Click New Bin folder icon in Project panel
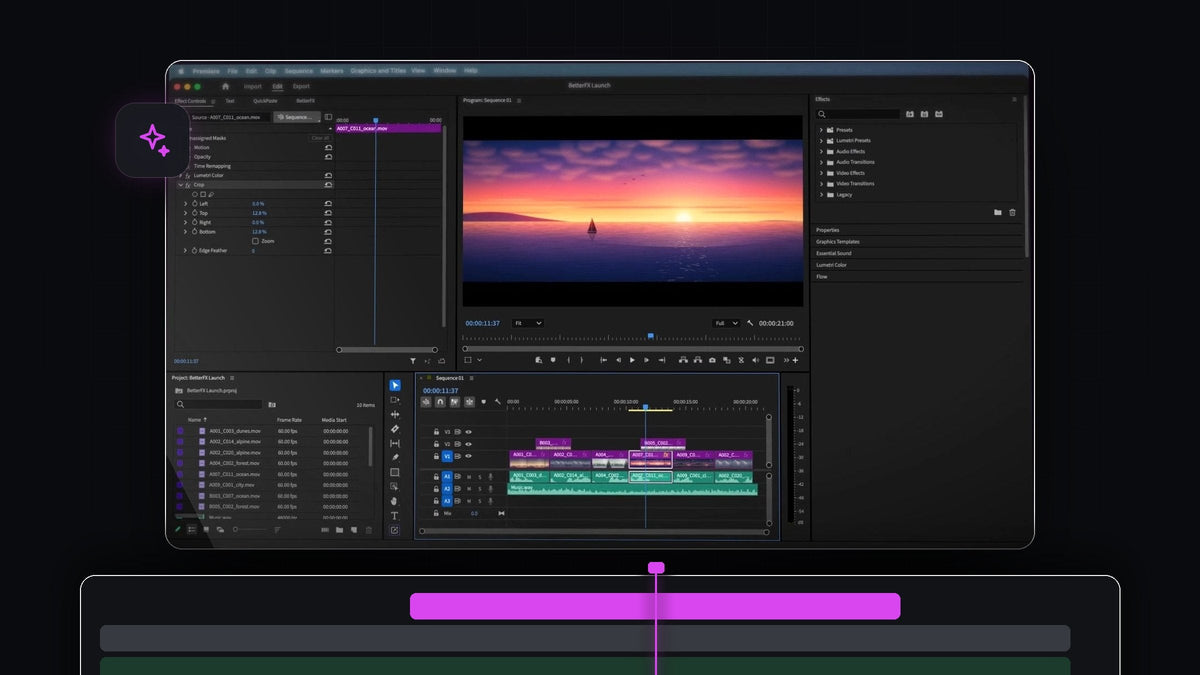The height and width of the screenshot is (675, 1200). (x=340, y=530)
